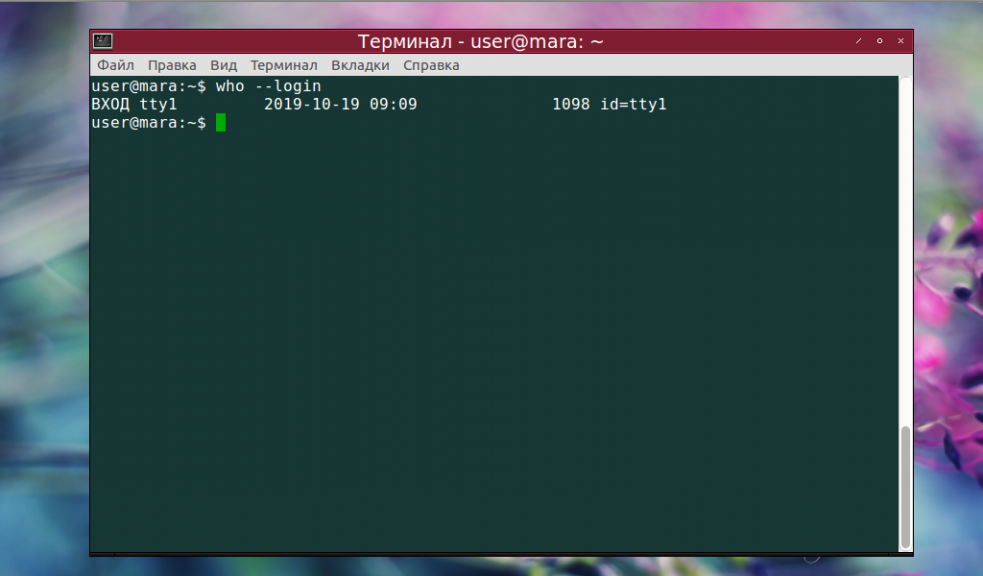Maximize the terminal window
The width and height of the screenshot is (983, 576).
[x=880, y=41]
